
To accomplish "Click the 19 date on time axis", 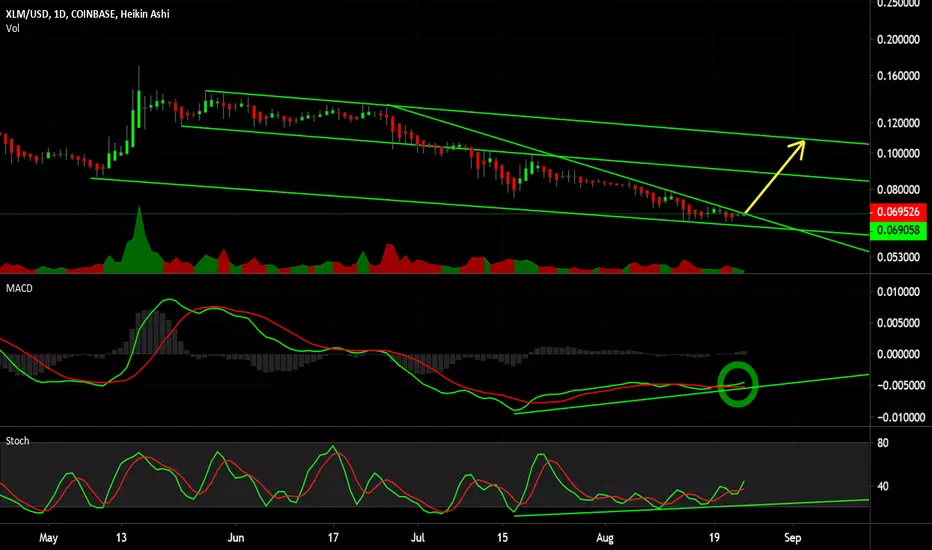I will pos(714,538).
